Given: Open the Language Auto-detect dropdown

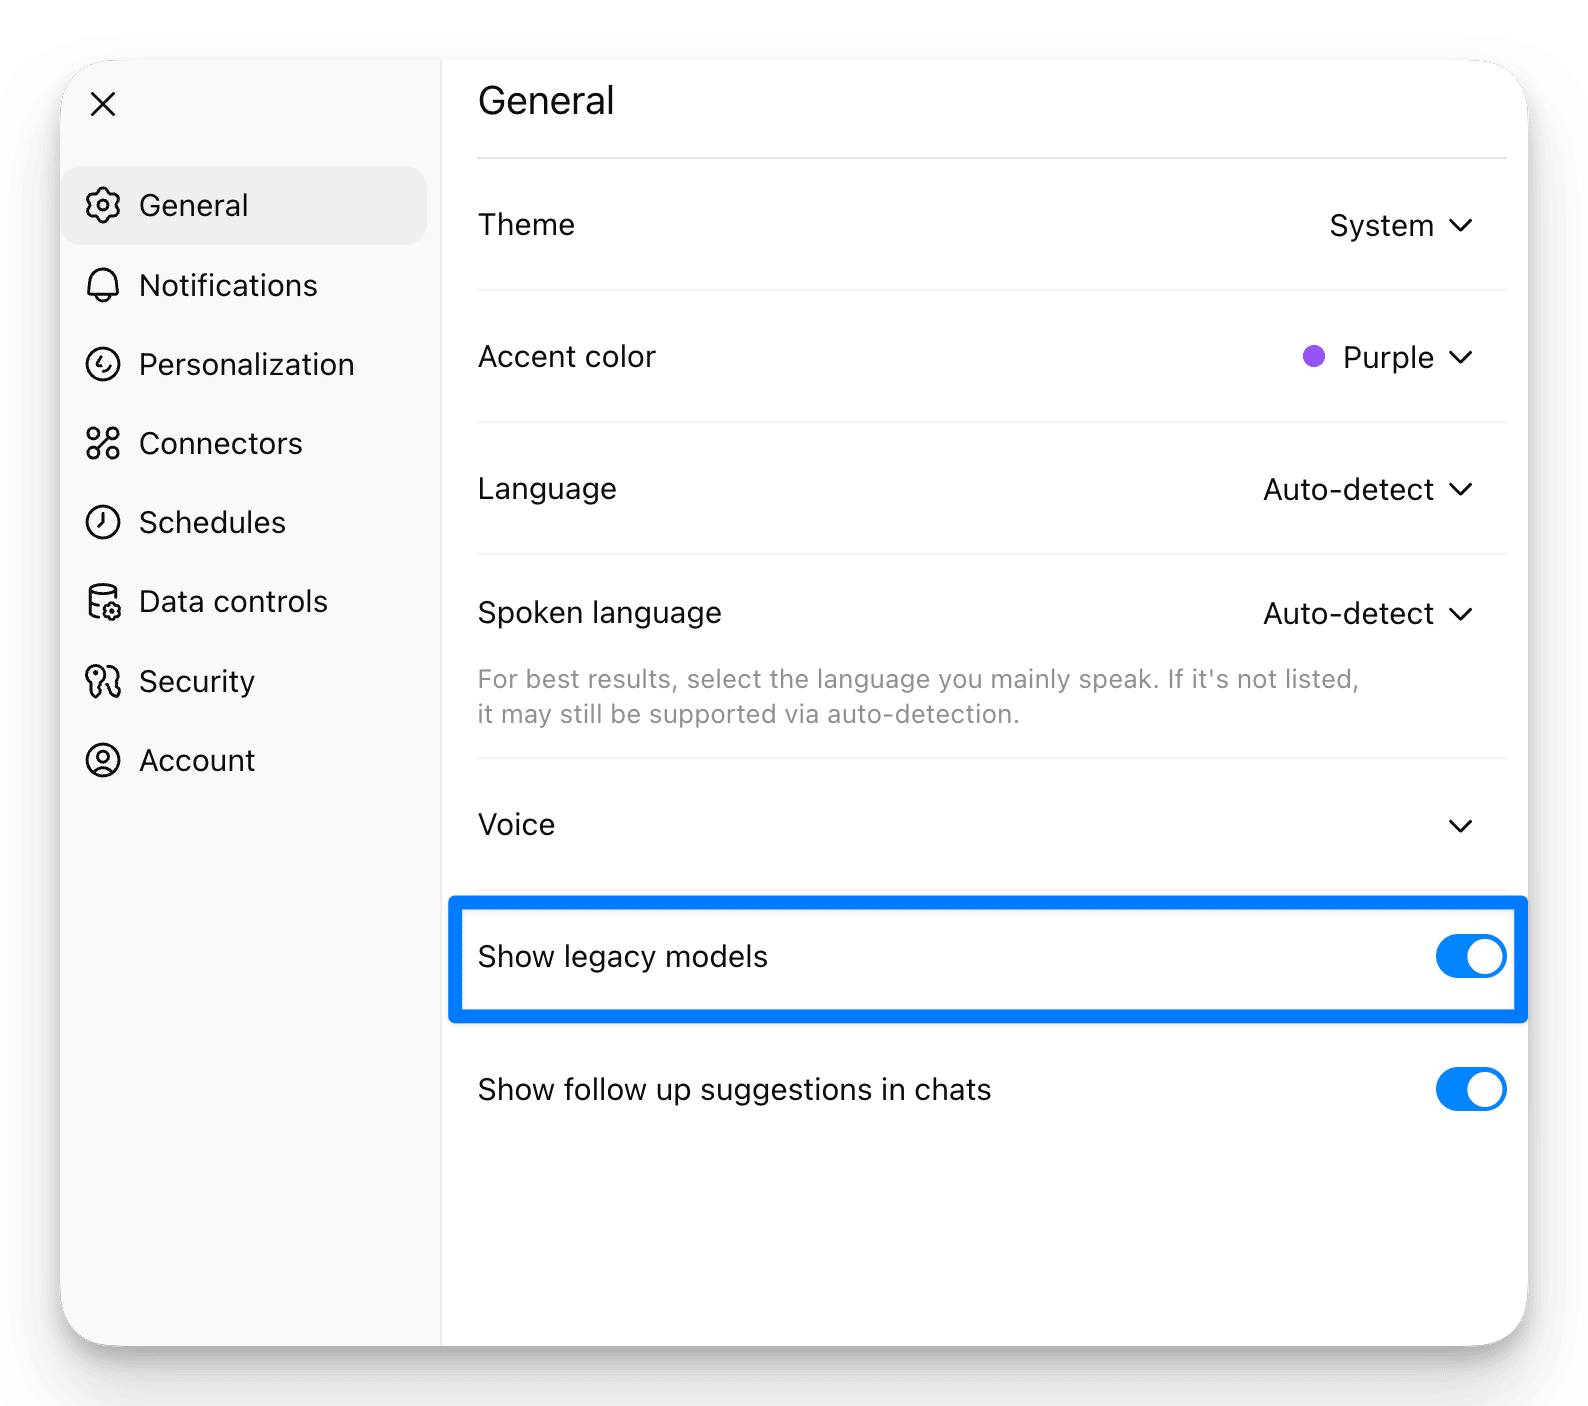Looking at the screenshot, I should point(1367,489).
